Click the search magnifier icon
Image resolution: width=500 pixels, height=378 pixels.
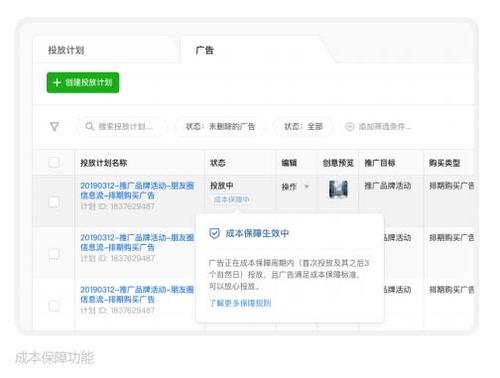89,126
